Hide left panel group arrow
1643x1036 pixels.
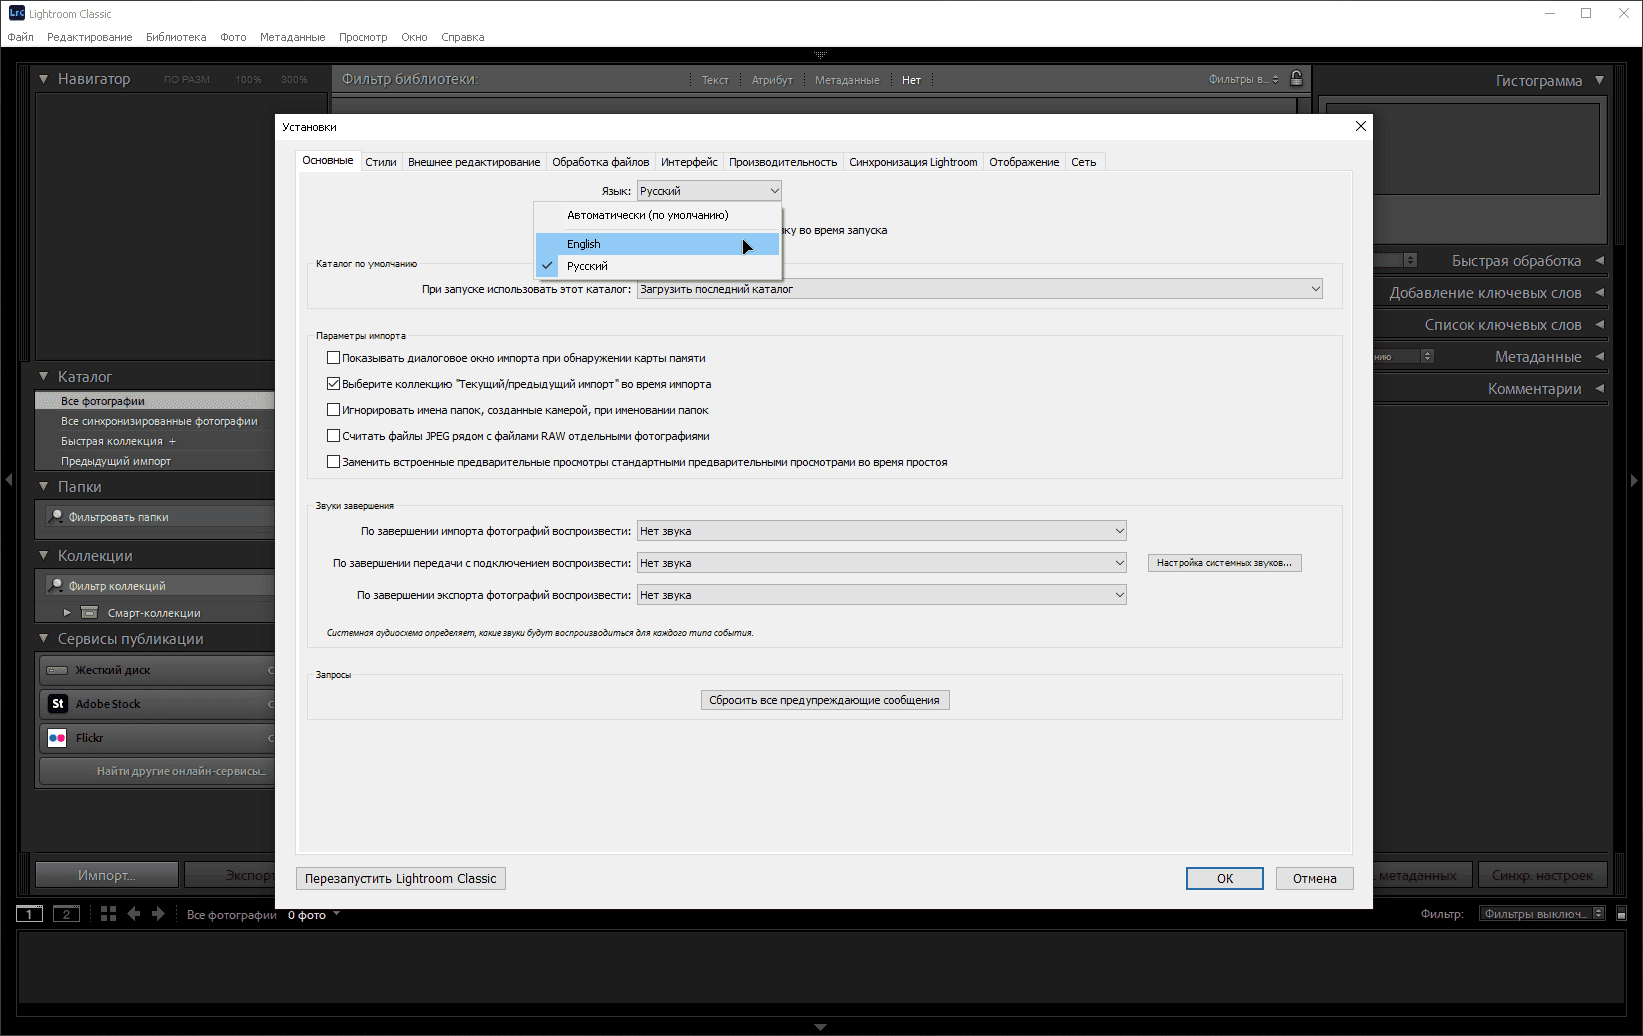click(x=8, y=480)
